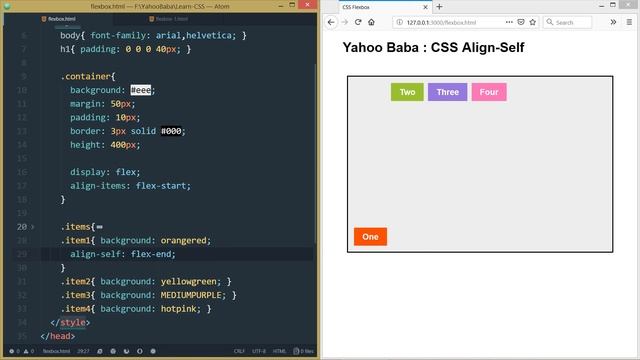
Task: Go back in Firefox browser
Action: click(331, 22)
